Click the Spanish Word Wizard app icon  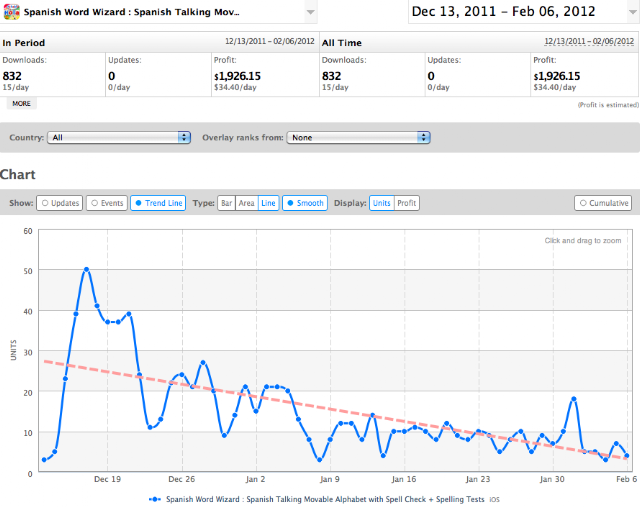coord(11,11)
